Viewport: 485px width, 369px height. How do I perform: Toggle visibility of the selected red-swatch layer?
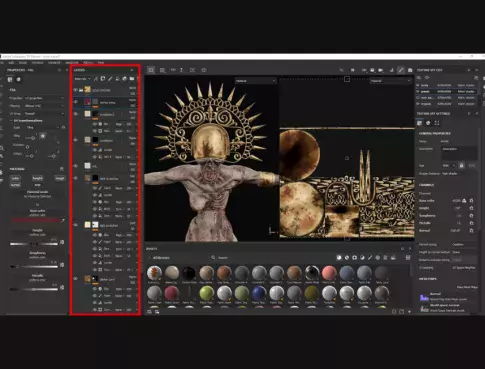tap(76, 102)
